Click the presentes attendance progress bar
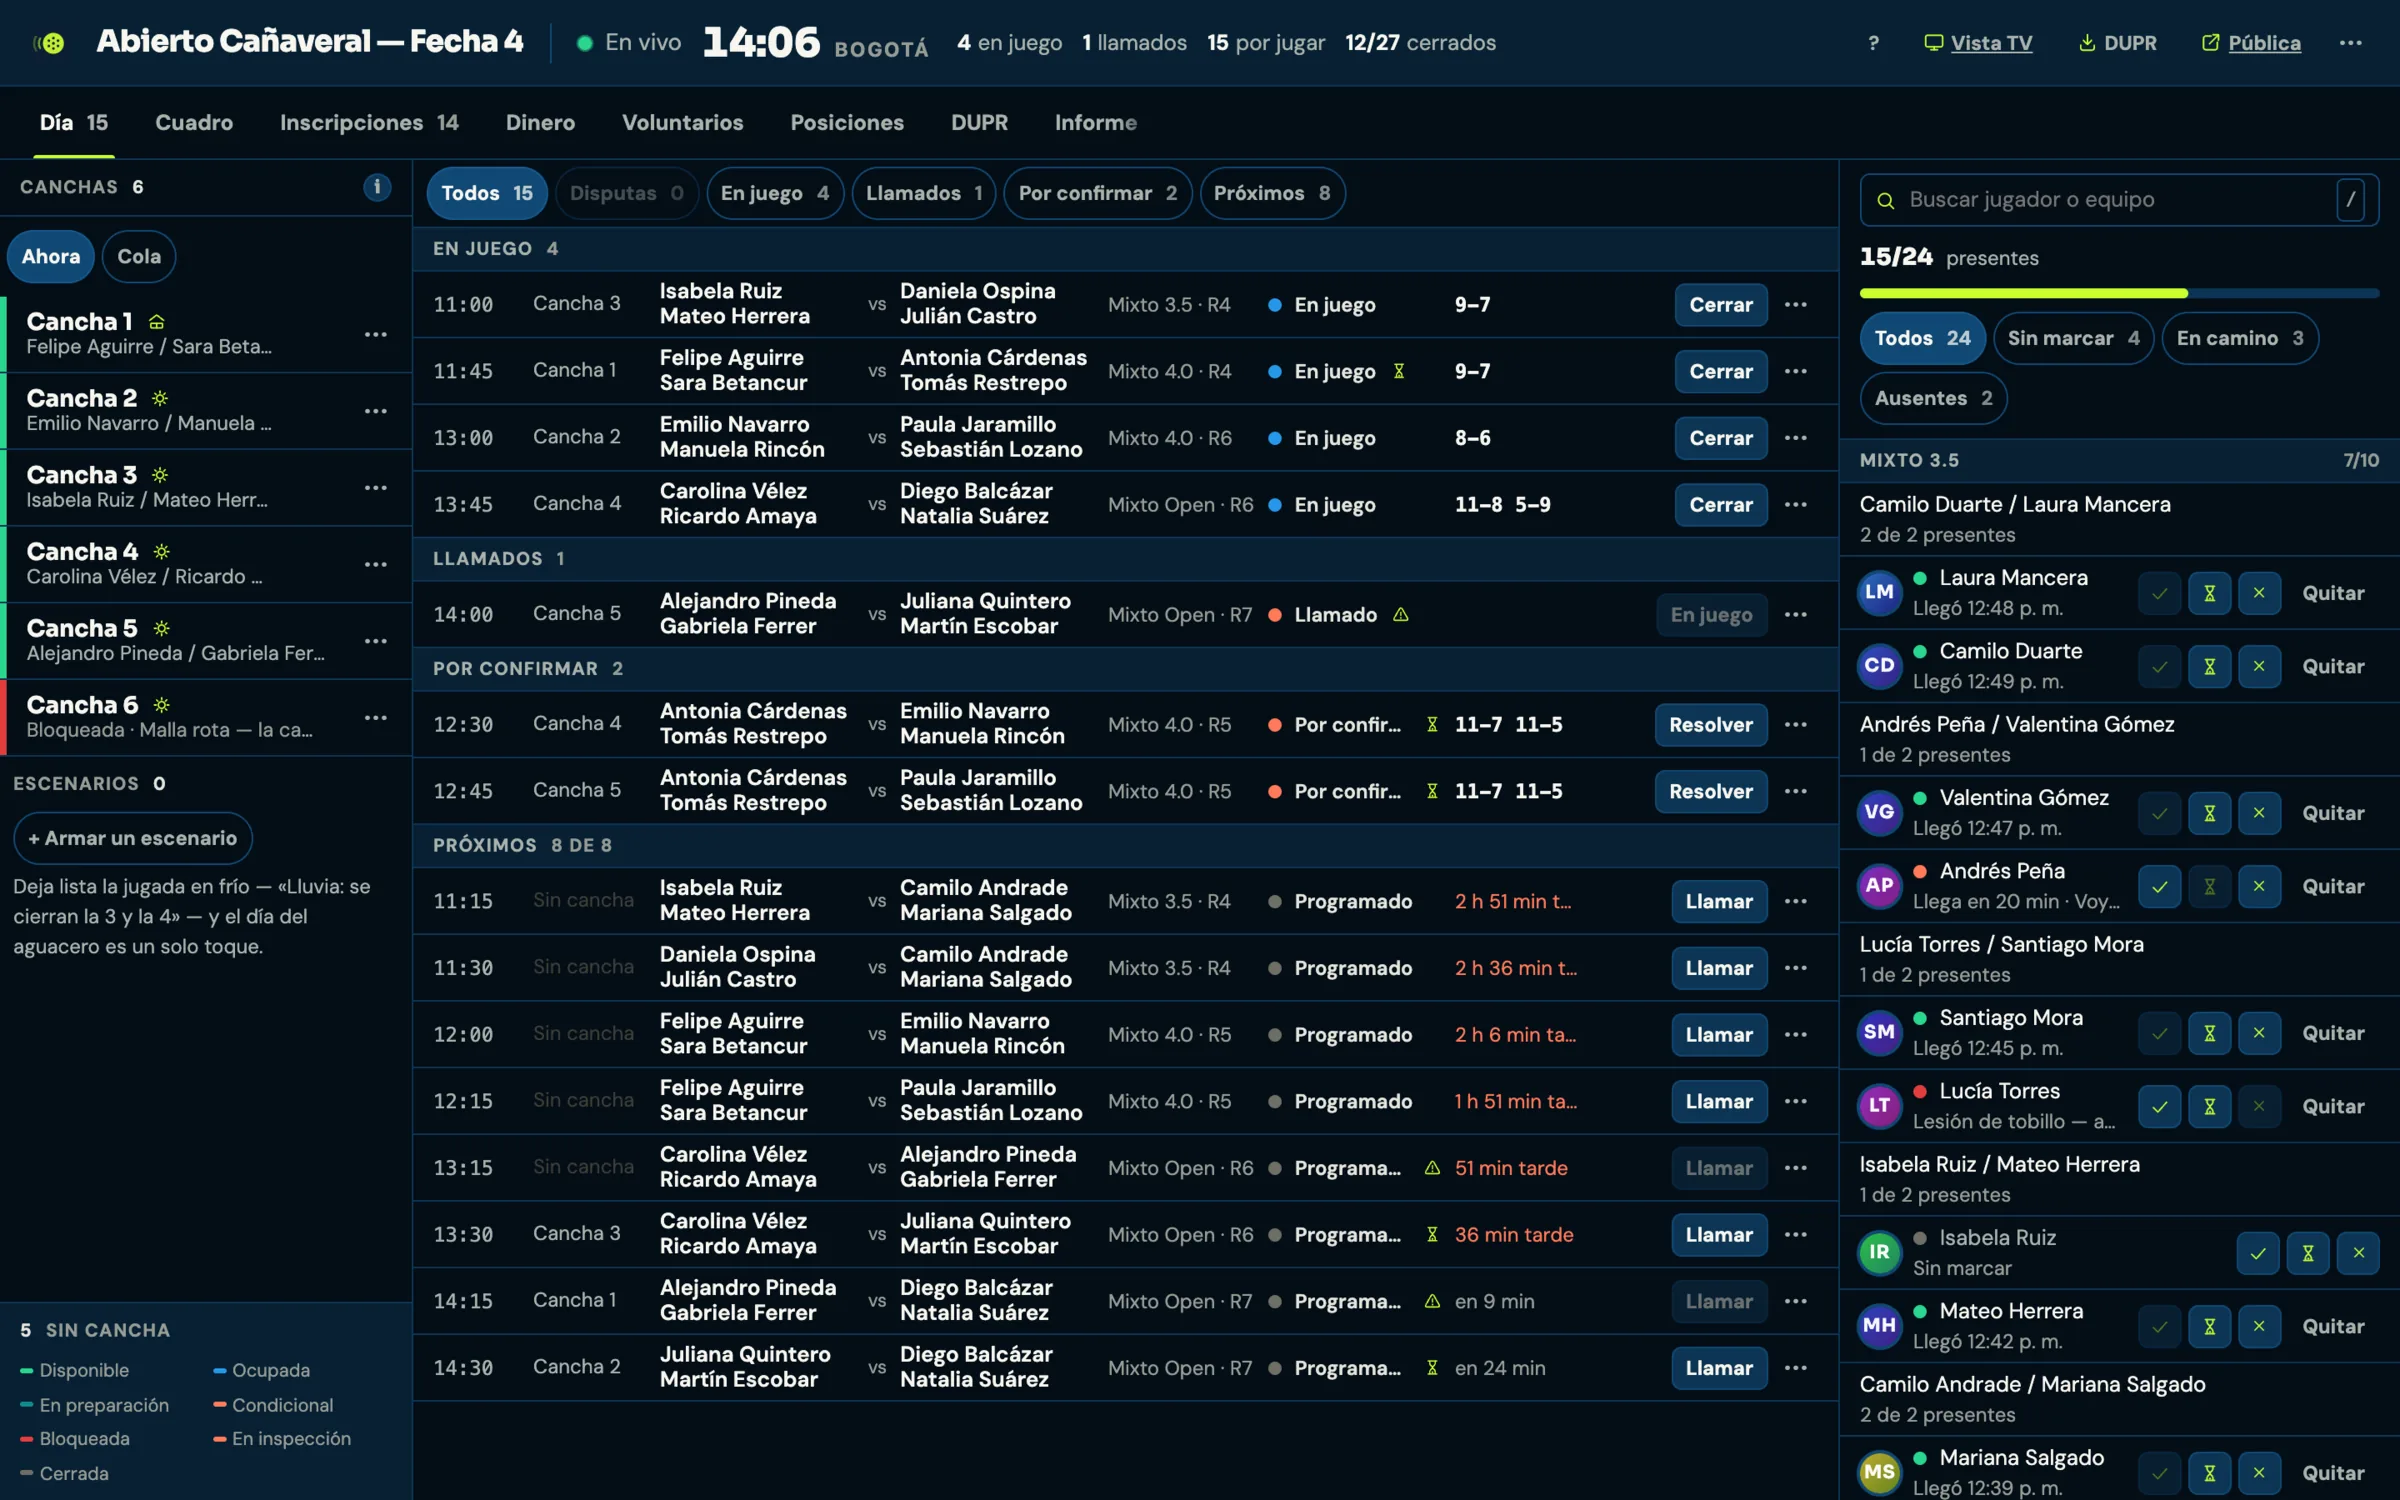Viewport: 2400px width, 1500px height. click(2118, 293)
